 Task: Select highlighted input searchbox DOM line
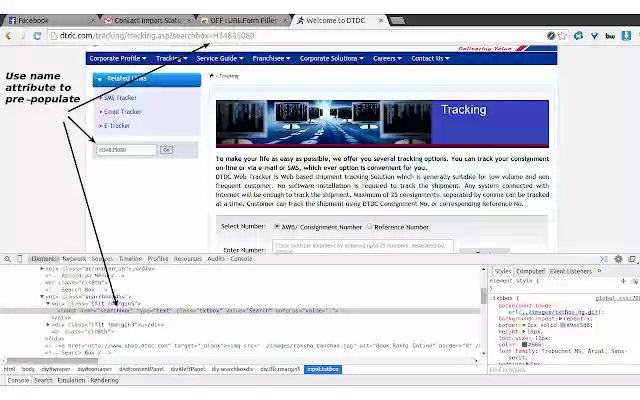pyautogui.click(x=240, y=311)
